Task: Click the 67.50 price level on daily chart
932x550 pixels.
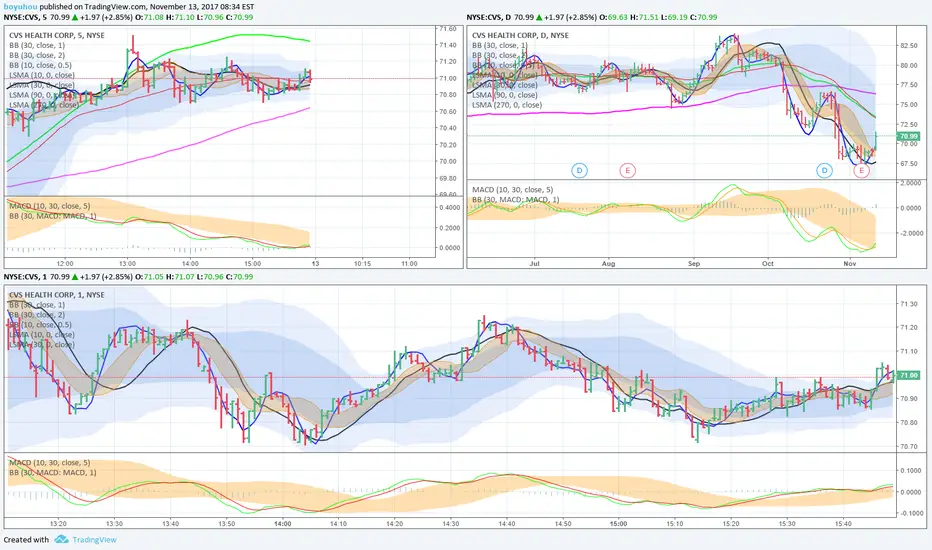Action: click(909, 163)
